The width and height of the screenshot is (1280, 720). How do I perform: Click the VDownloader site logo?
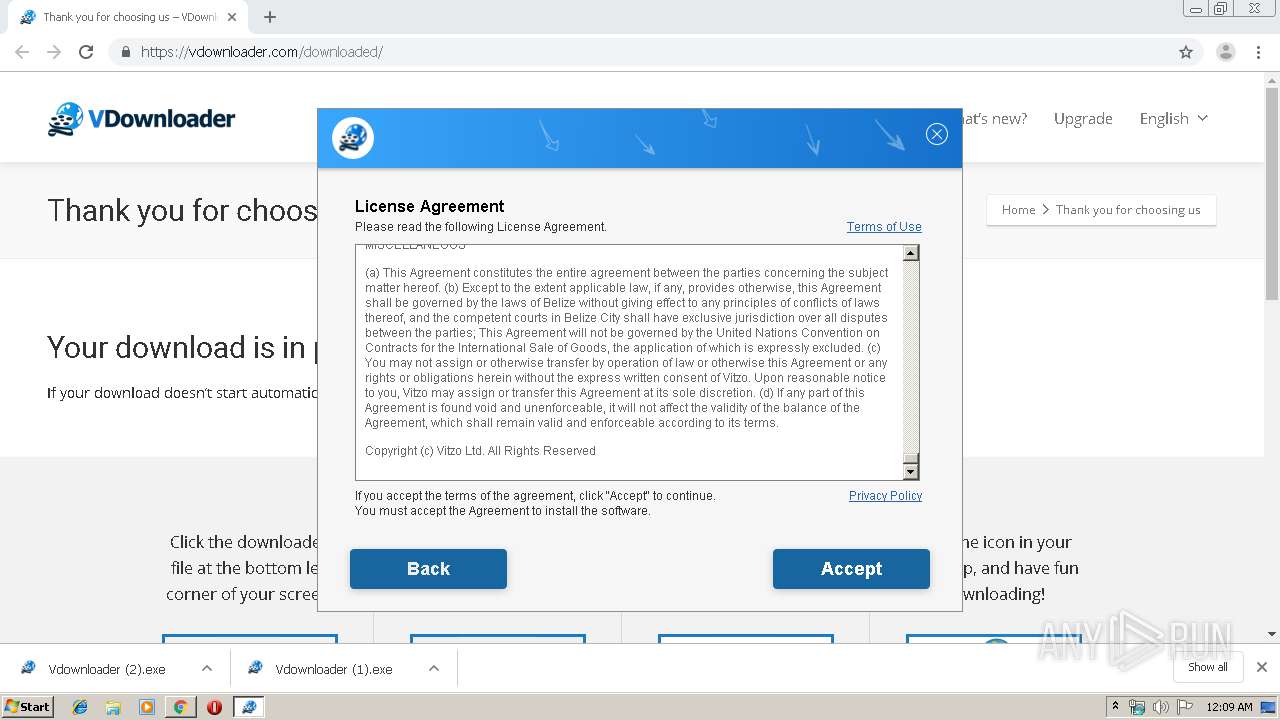tap(141, 119)
